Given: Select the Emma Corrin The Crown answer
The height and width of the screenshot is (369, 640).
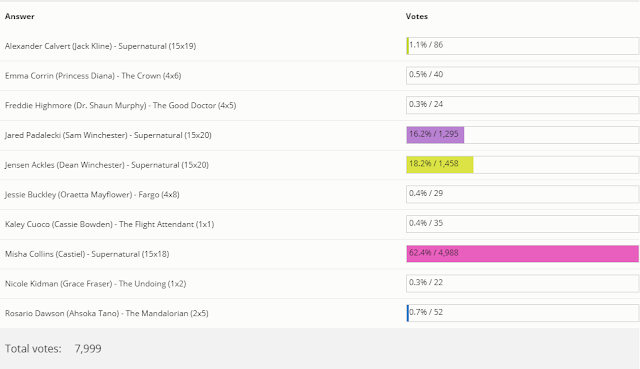Looking at the screenshot, I should [x=93, y=76].
